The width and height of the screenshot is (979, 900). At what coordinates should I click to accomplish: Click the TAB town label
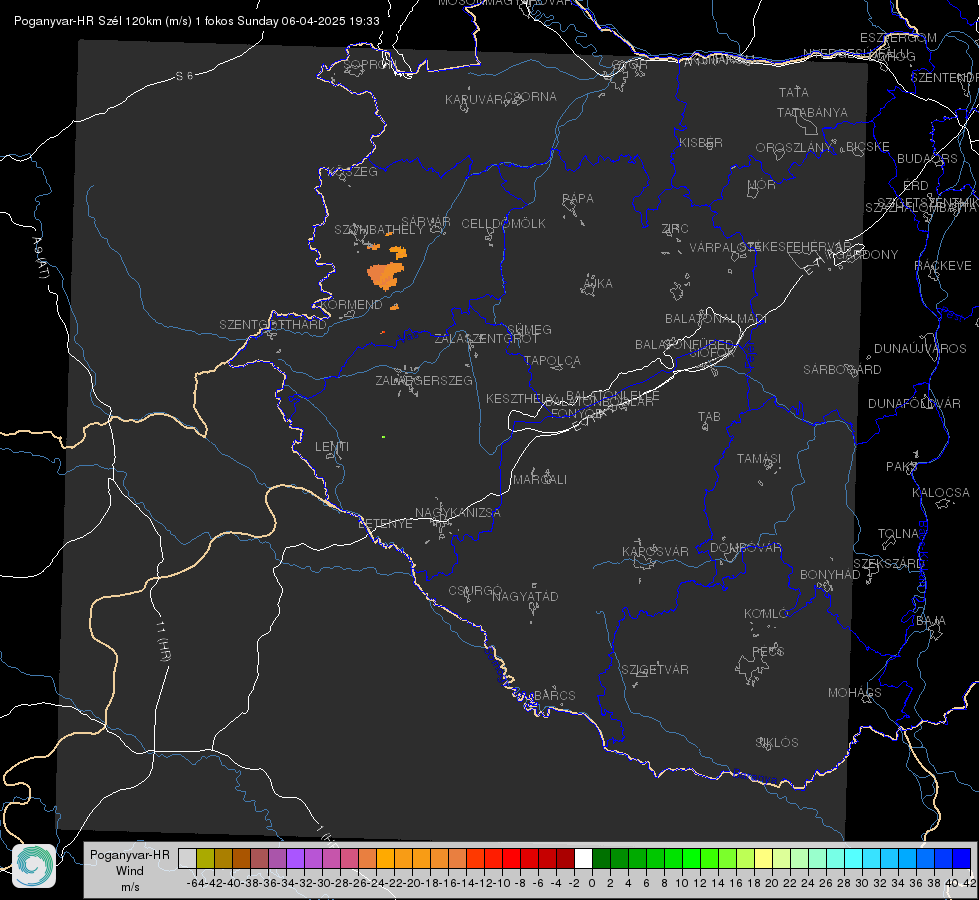[x=709, y=417]
